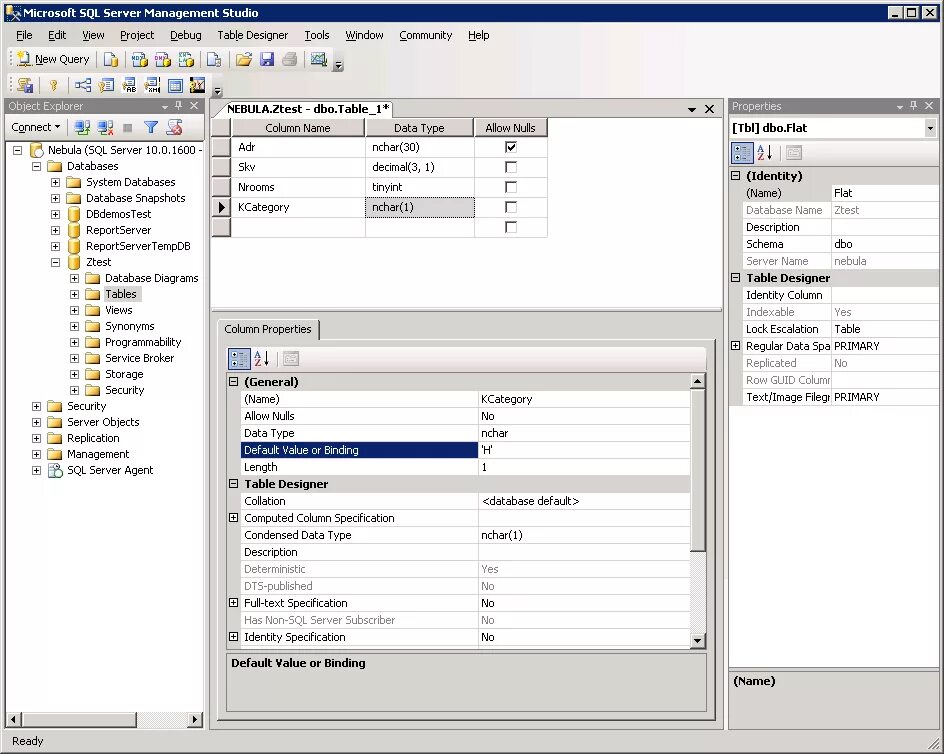Select the NEBULA.Ztest - dbo.Table_1 tab
Viewport: 944px width, 754px height.
pos(308,109)
